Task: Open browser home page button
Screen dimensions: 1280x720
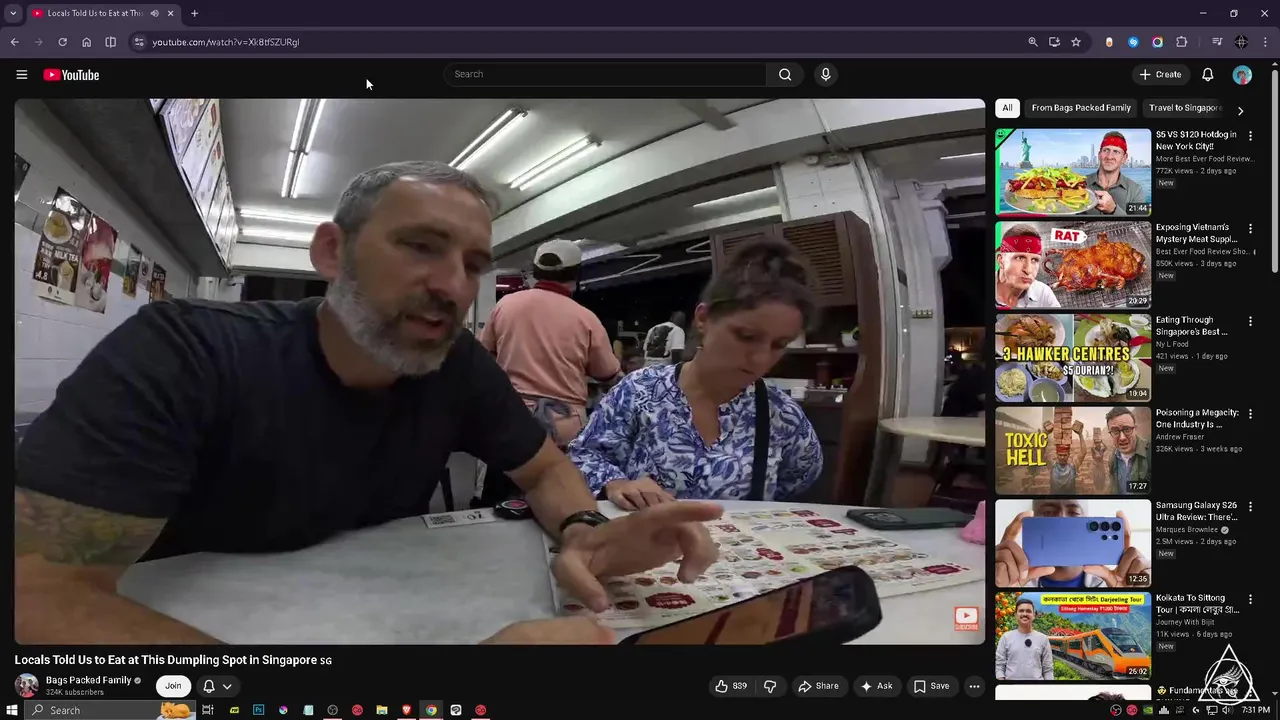Action: click(86, 42)
